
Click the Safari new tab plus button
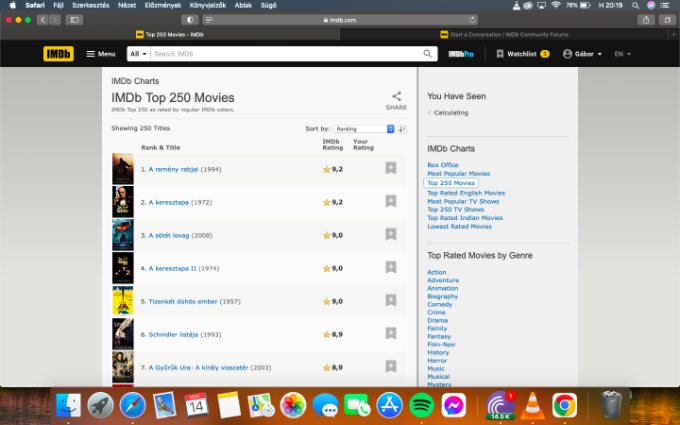(673, 34)
